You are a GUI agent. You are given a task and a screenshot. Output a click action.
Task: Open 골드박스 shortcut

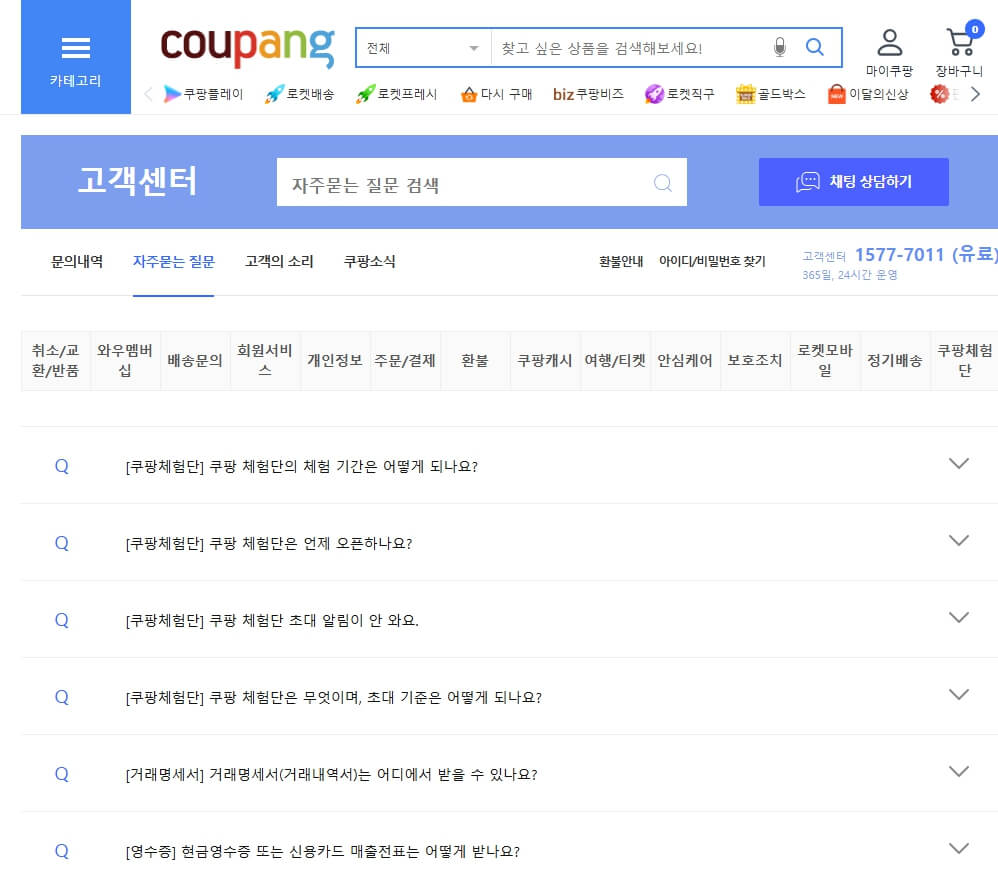[x=770, y=94]
